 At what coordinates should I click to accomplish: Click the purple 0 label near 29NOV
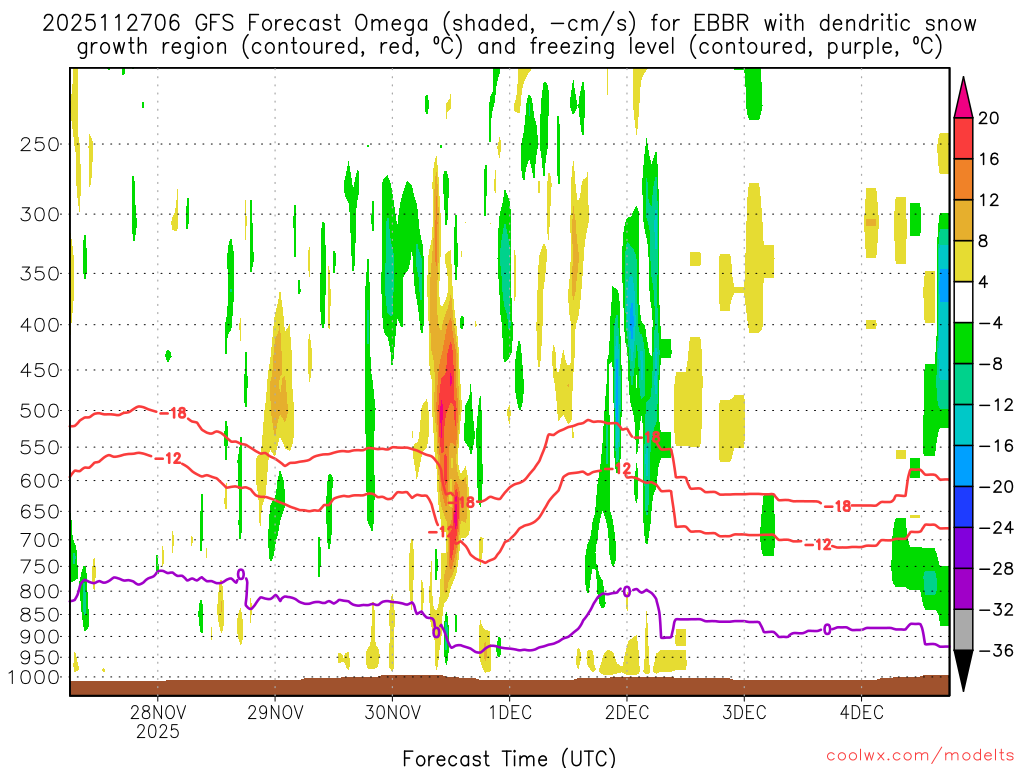241,575
